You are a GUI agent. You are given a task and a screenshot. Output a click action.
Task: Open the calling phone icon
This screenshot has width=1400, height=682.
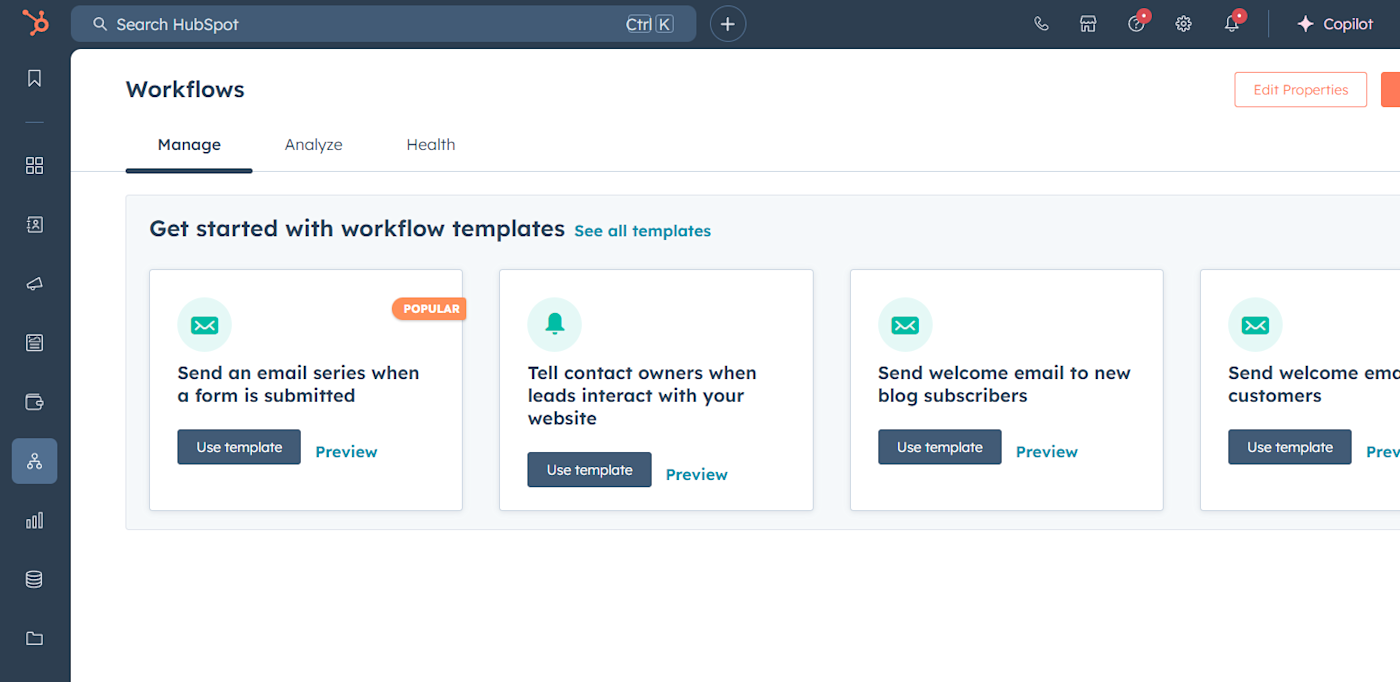[x=1041, y=24]
